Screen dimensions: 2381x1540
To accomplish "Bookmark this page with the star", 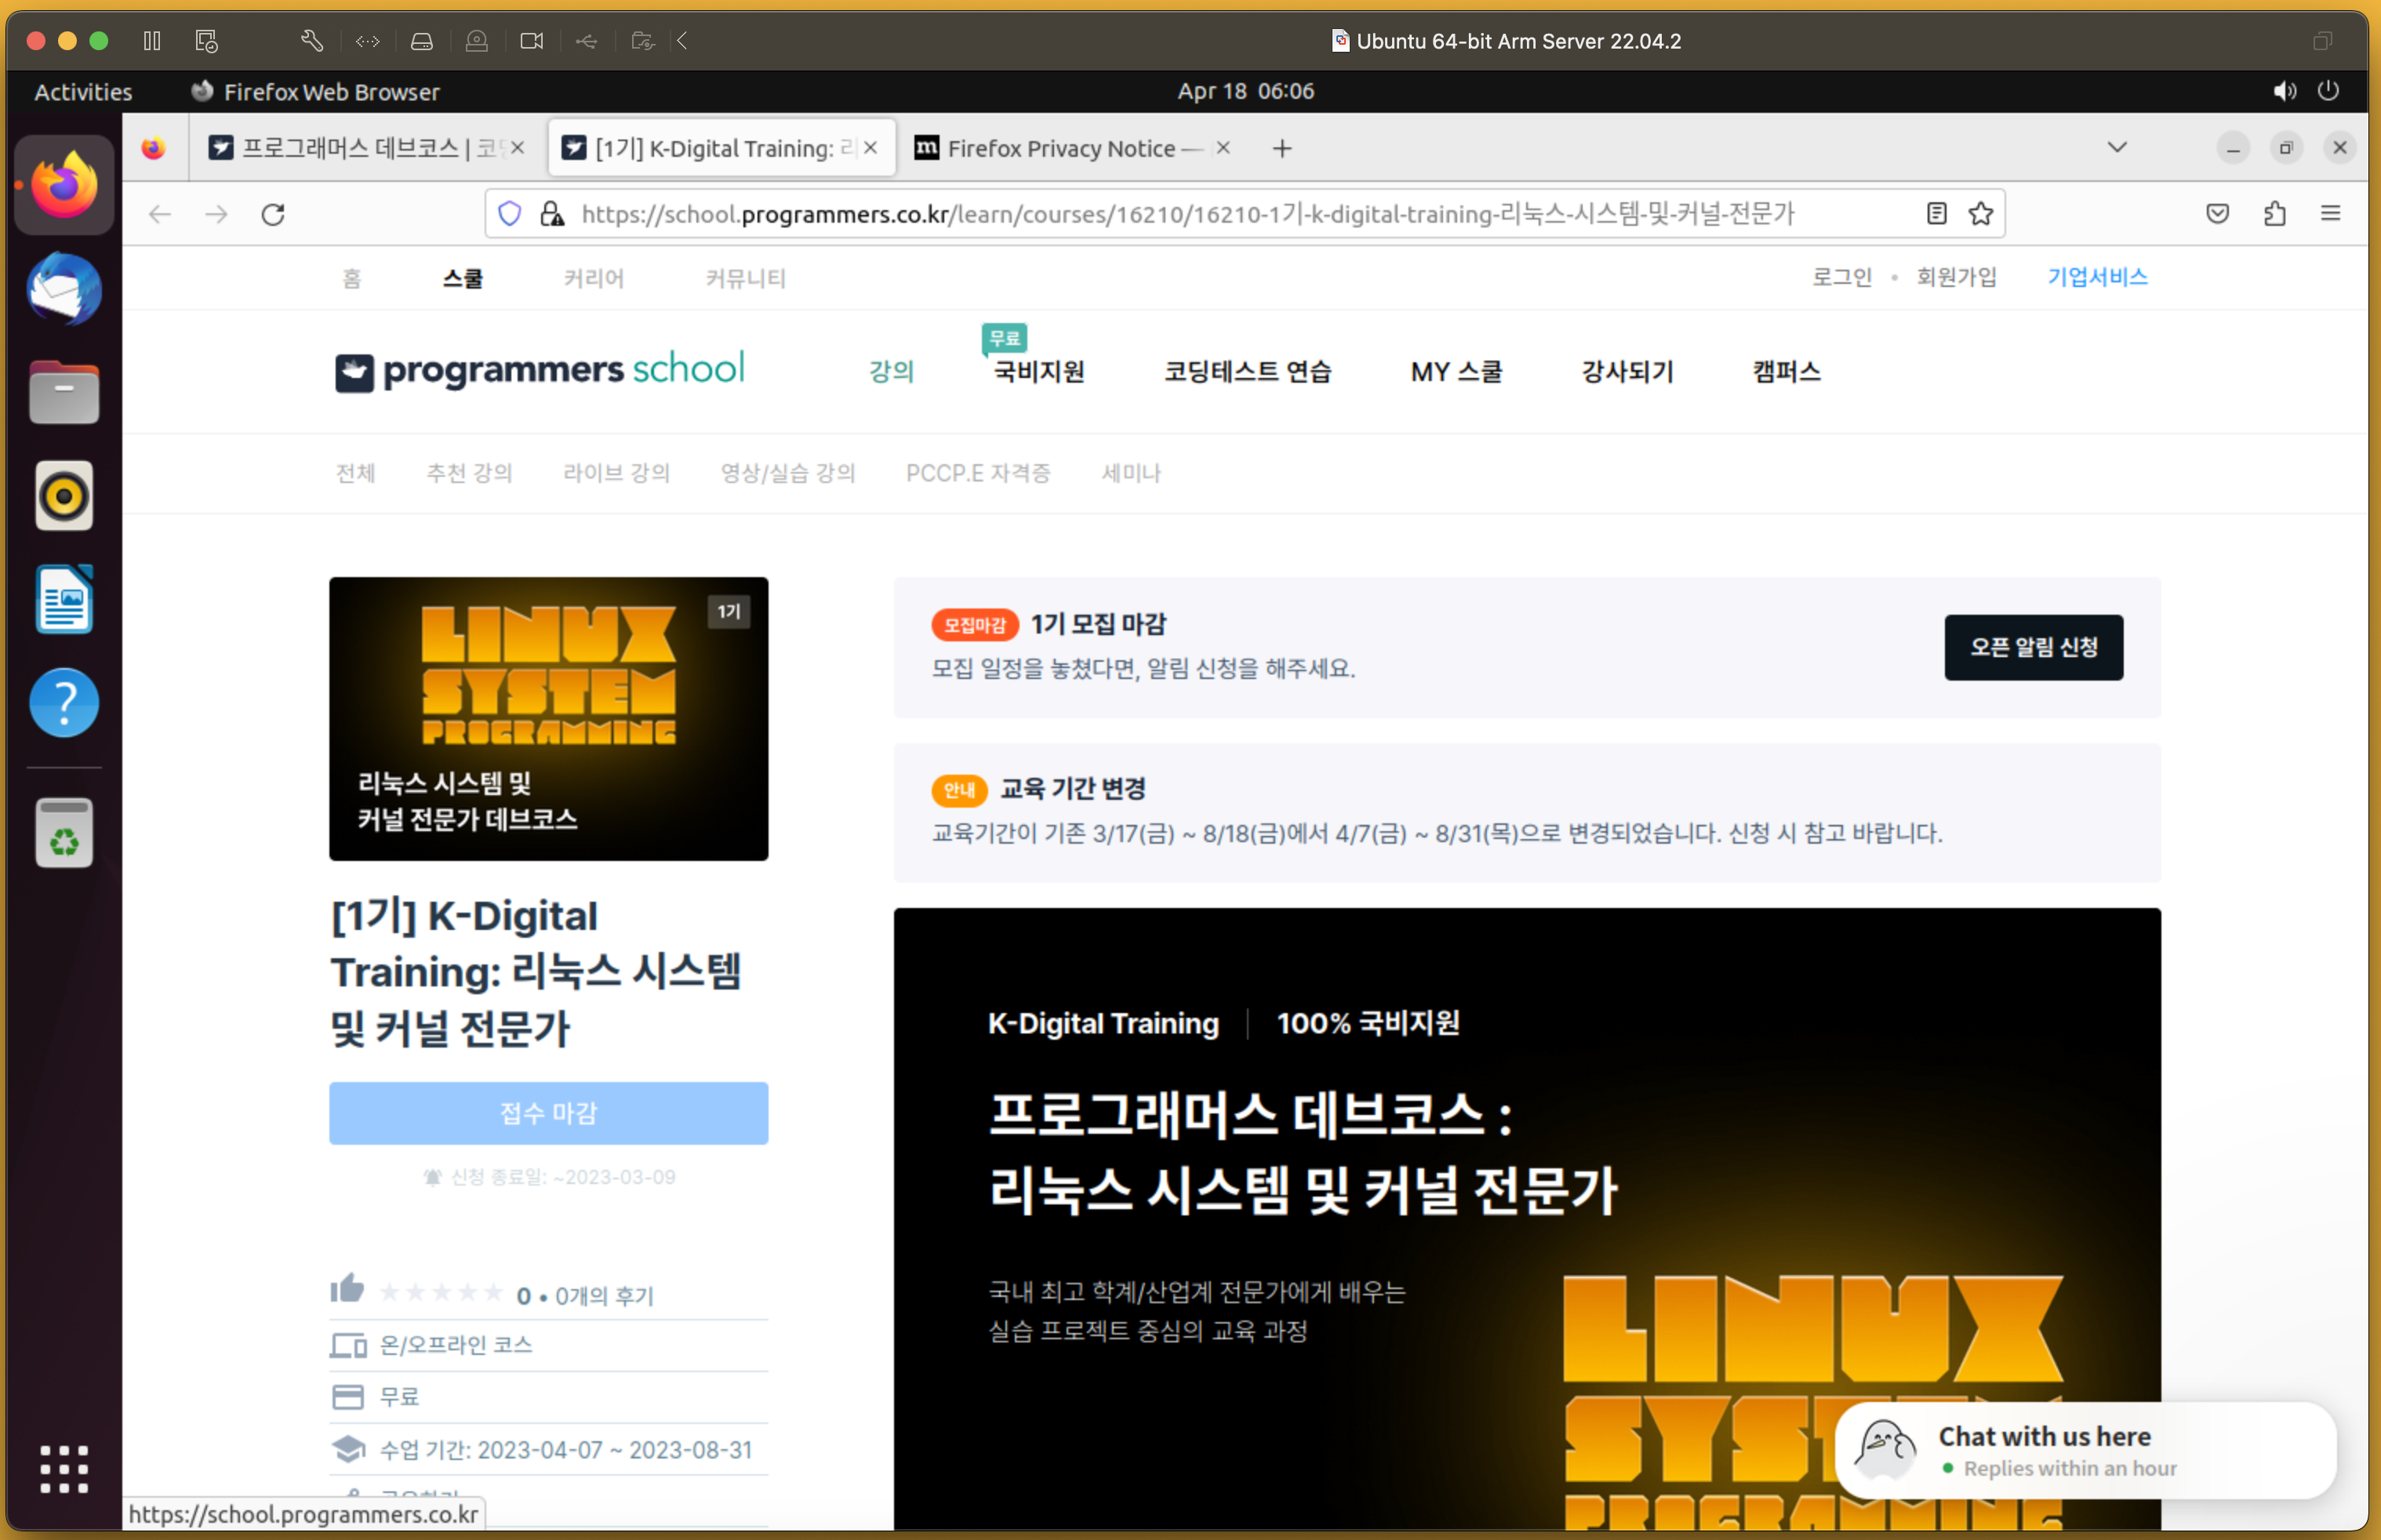I will pyautogui.click(x=1981, y=214).
